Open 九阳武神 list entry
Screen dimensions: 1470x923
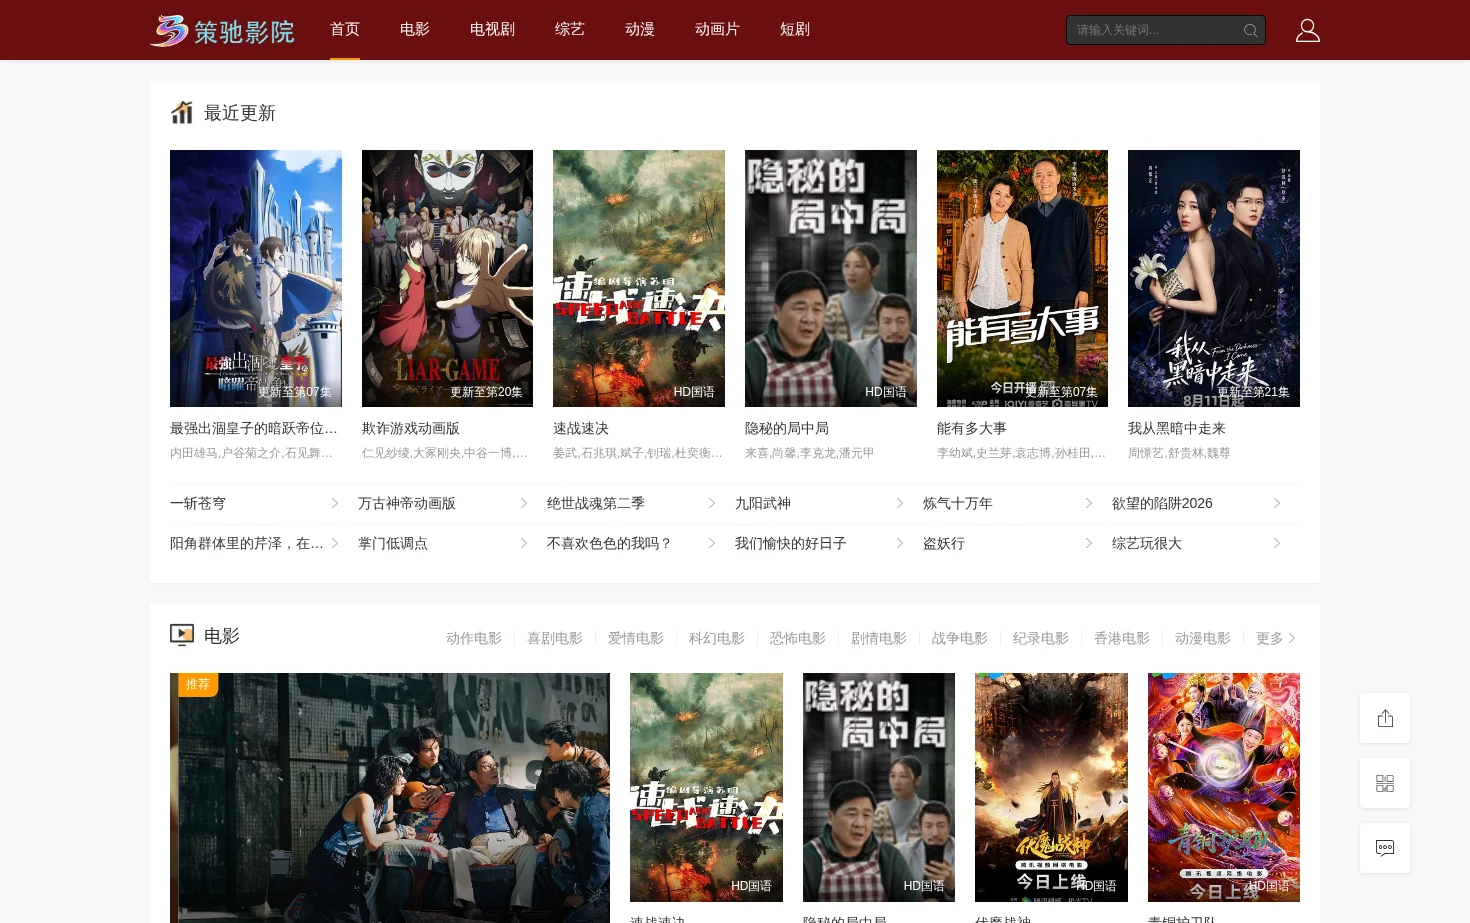click(x=820, y=504)
